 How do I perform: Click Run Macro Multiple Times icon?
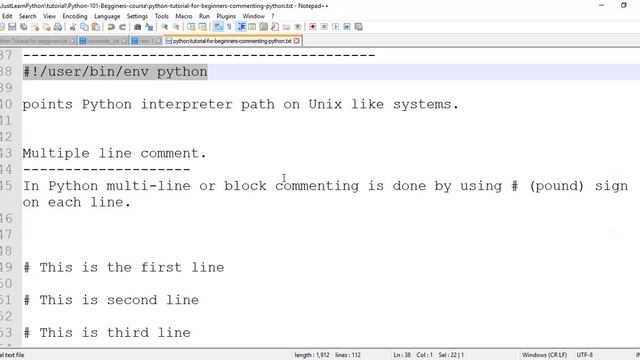(x=347, y=27)
